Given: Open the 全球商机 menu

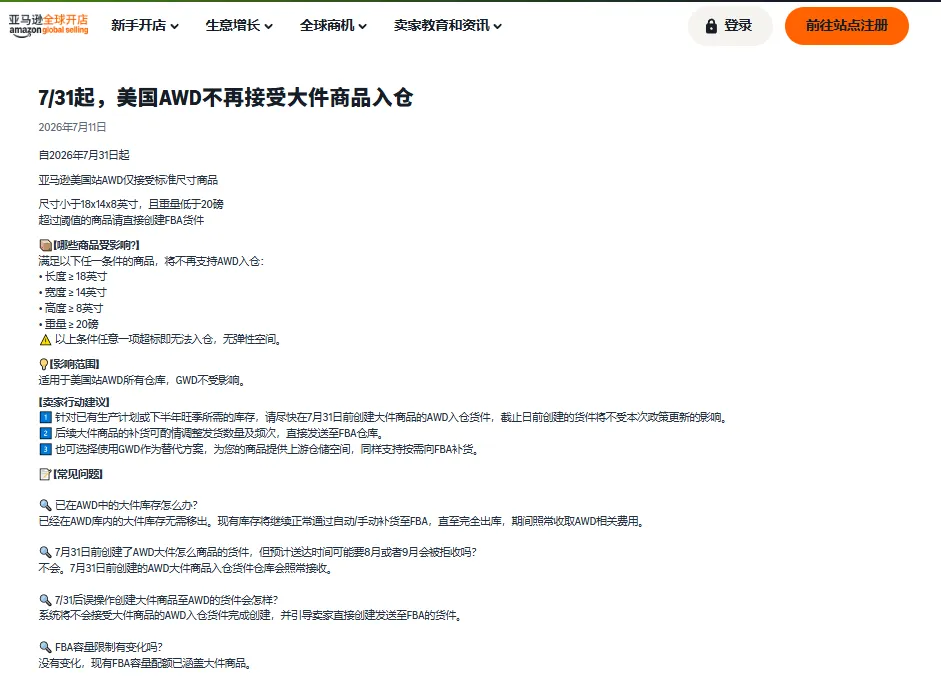Looking at the screenshot, I should point(333,25).
